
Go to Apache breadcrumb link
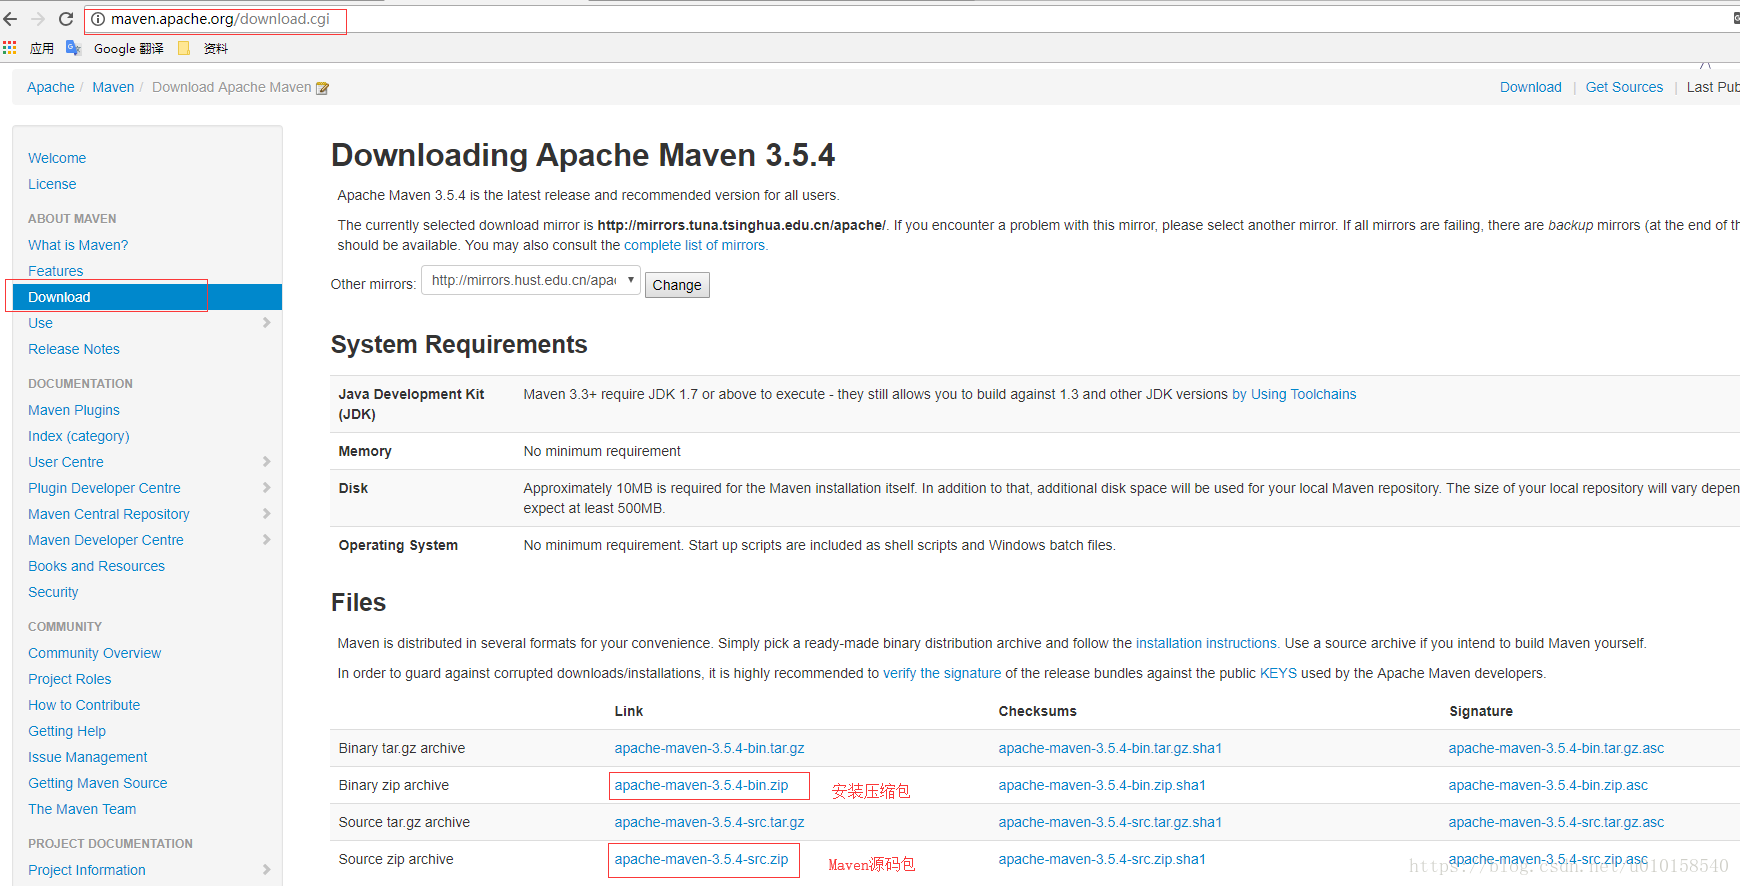click(x=51, y=87)
